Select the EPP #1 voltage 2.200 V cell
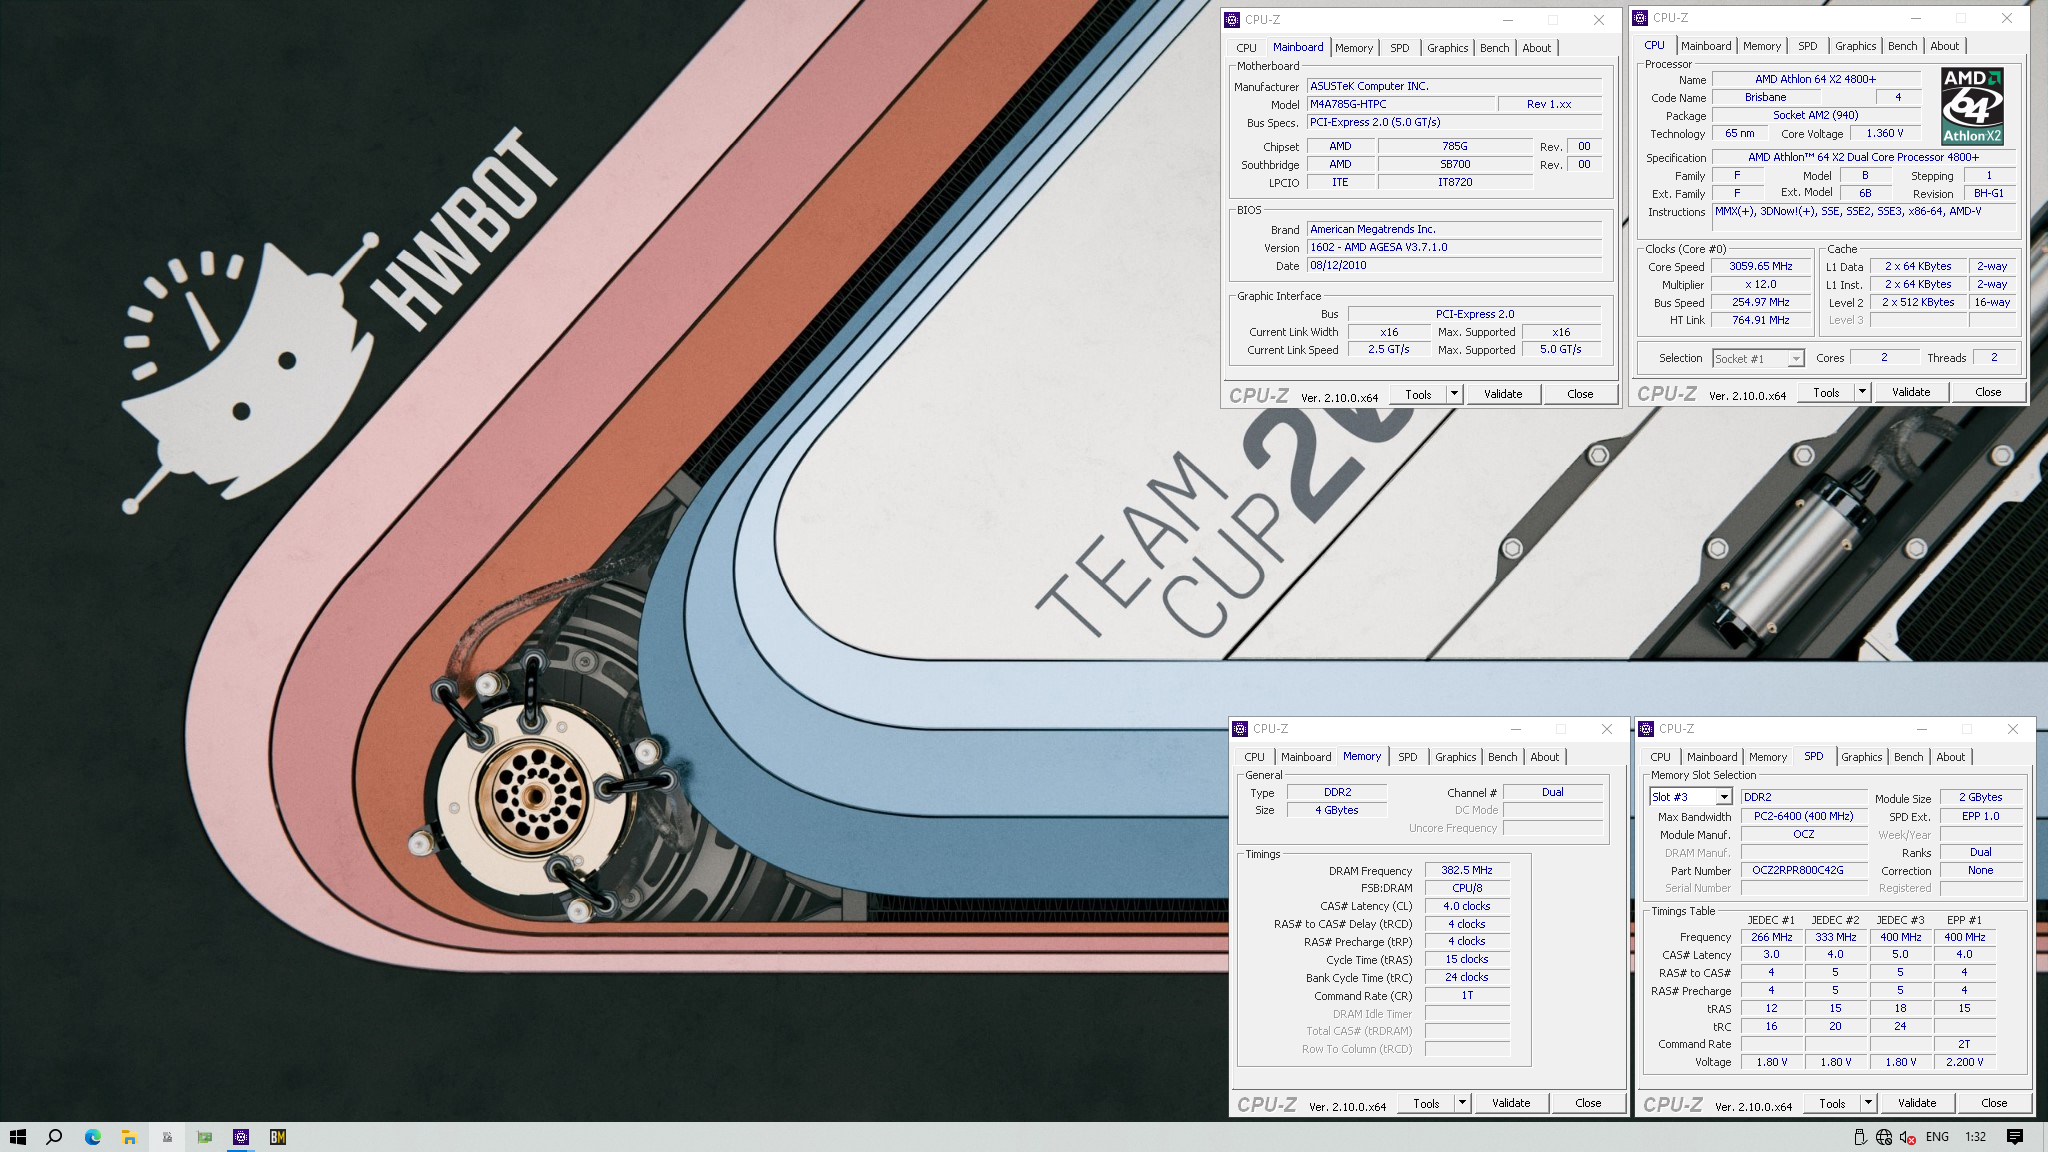Viewport: 2048px width, 1152px height. pyautogui.click(x=1964, y=1062)
